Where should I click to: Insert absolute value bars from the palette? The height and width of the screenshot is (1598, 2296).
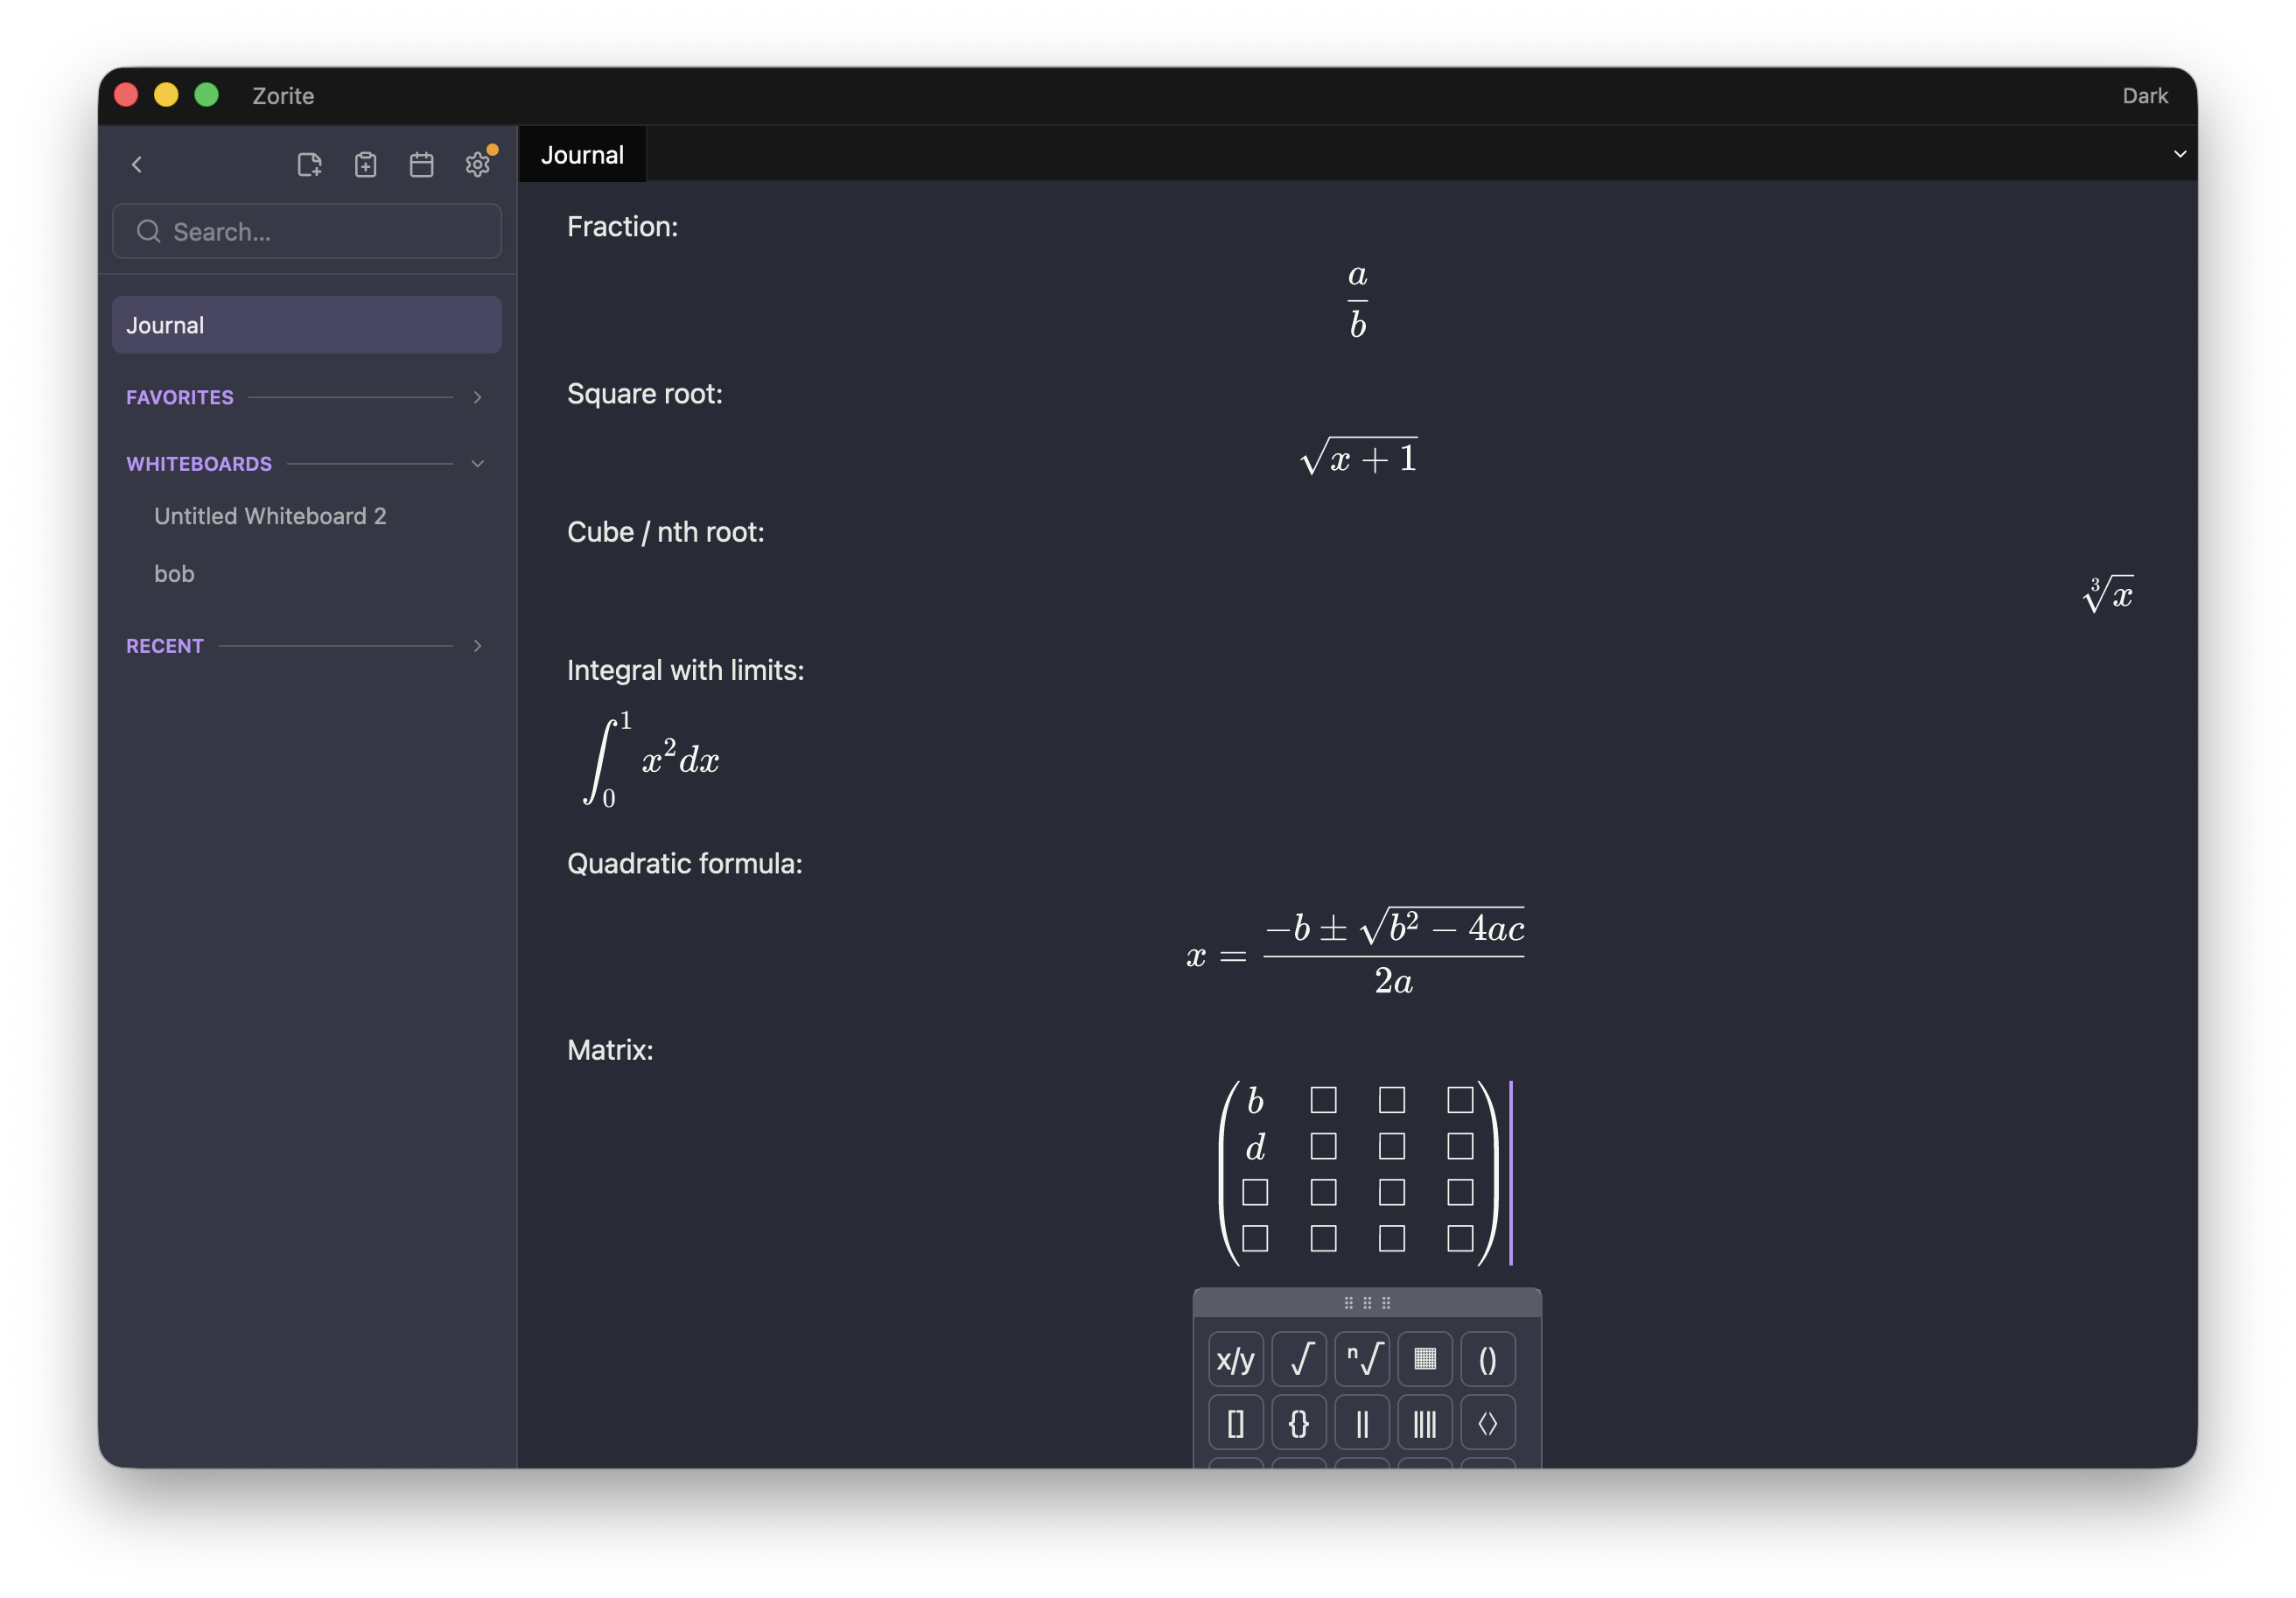click(x=1362, y=1423)
